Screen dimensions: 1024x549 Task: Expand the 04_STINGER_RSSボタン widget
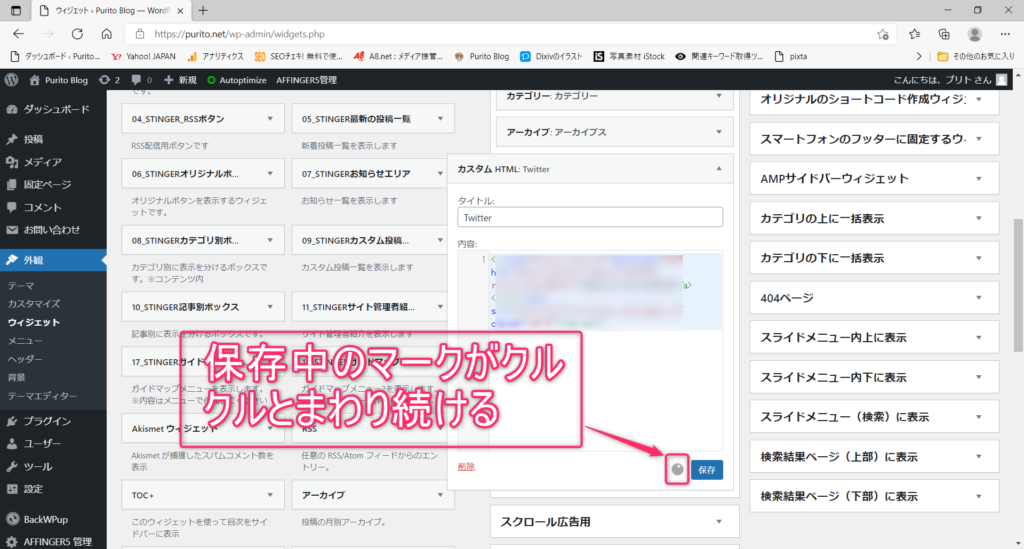[x=270, y=119]
